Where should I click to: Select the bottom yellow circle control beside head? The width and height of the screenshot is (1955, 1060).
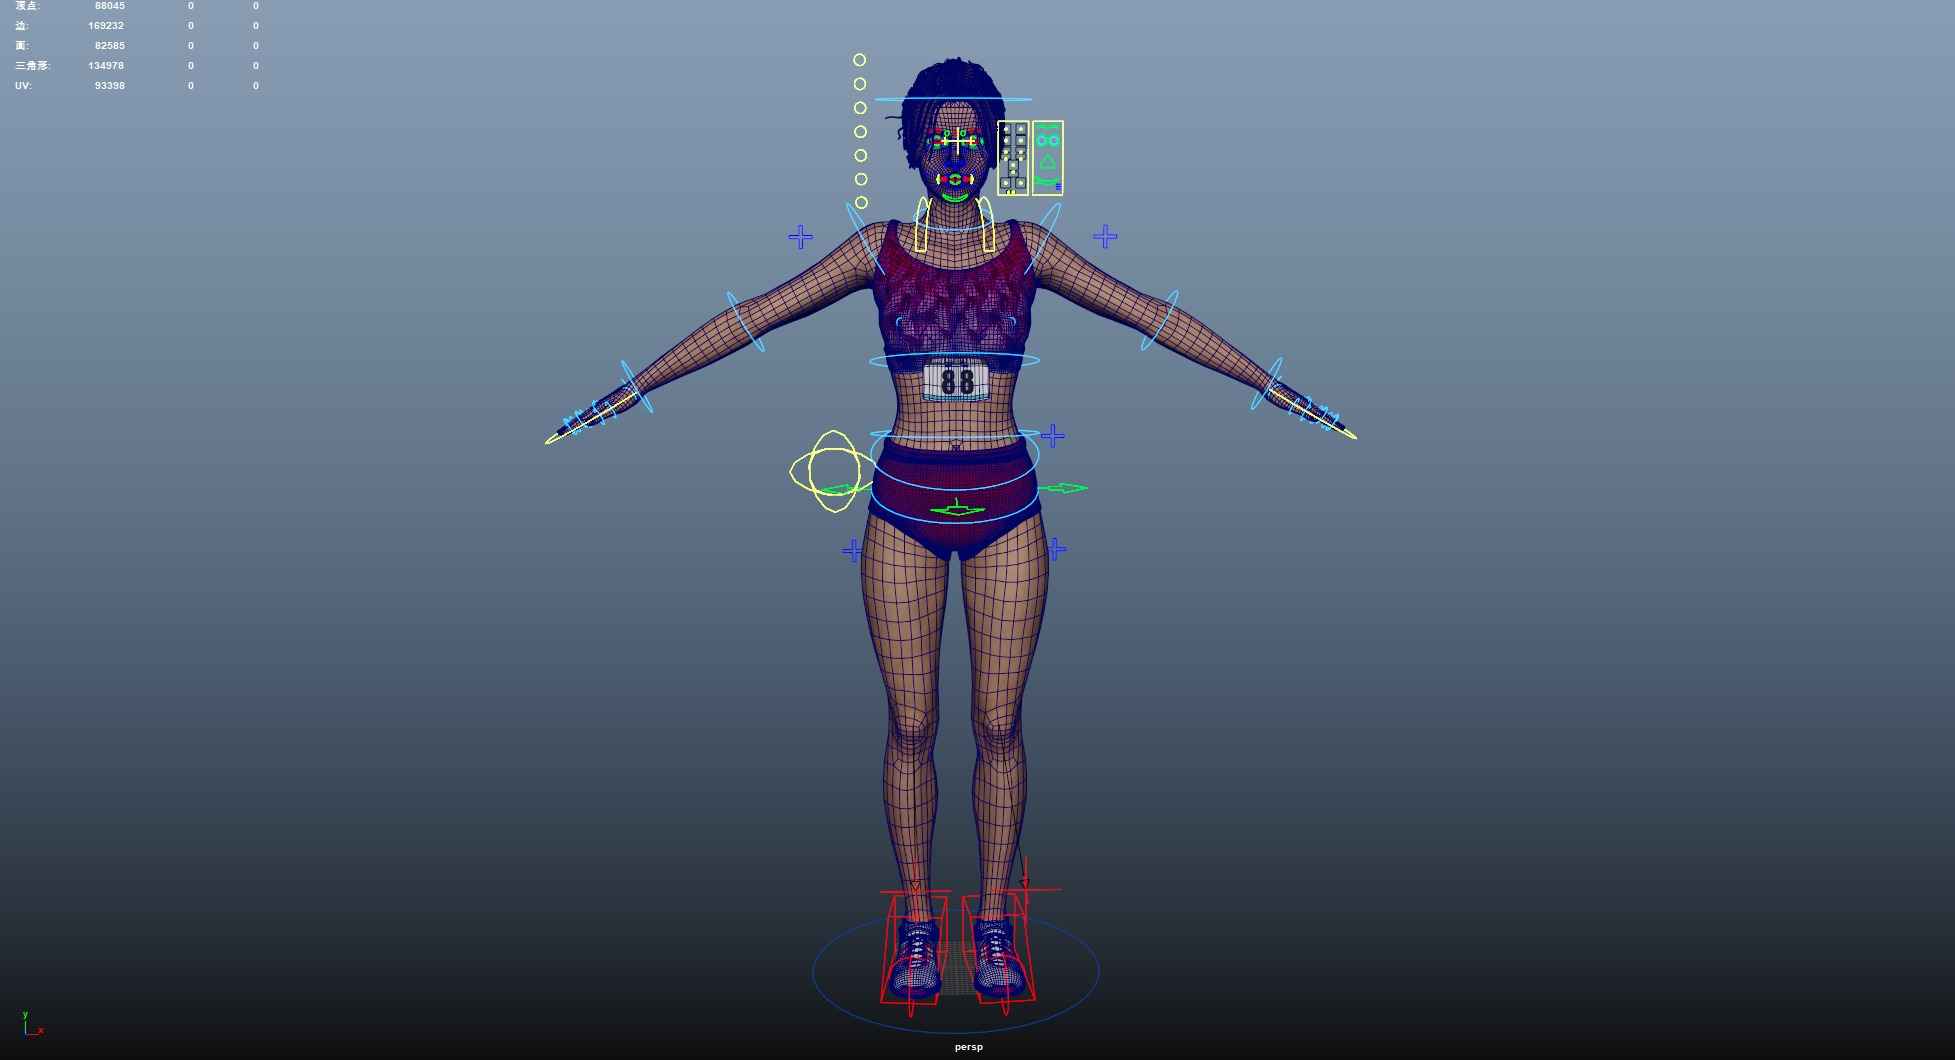point(861,203)
